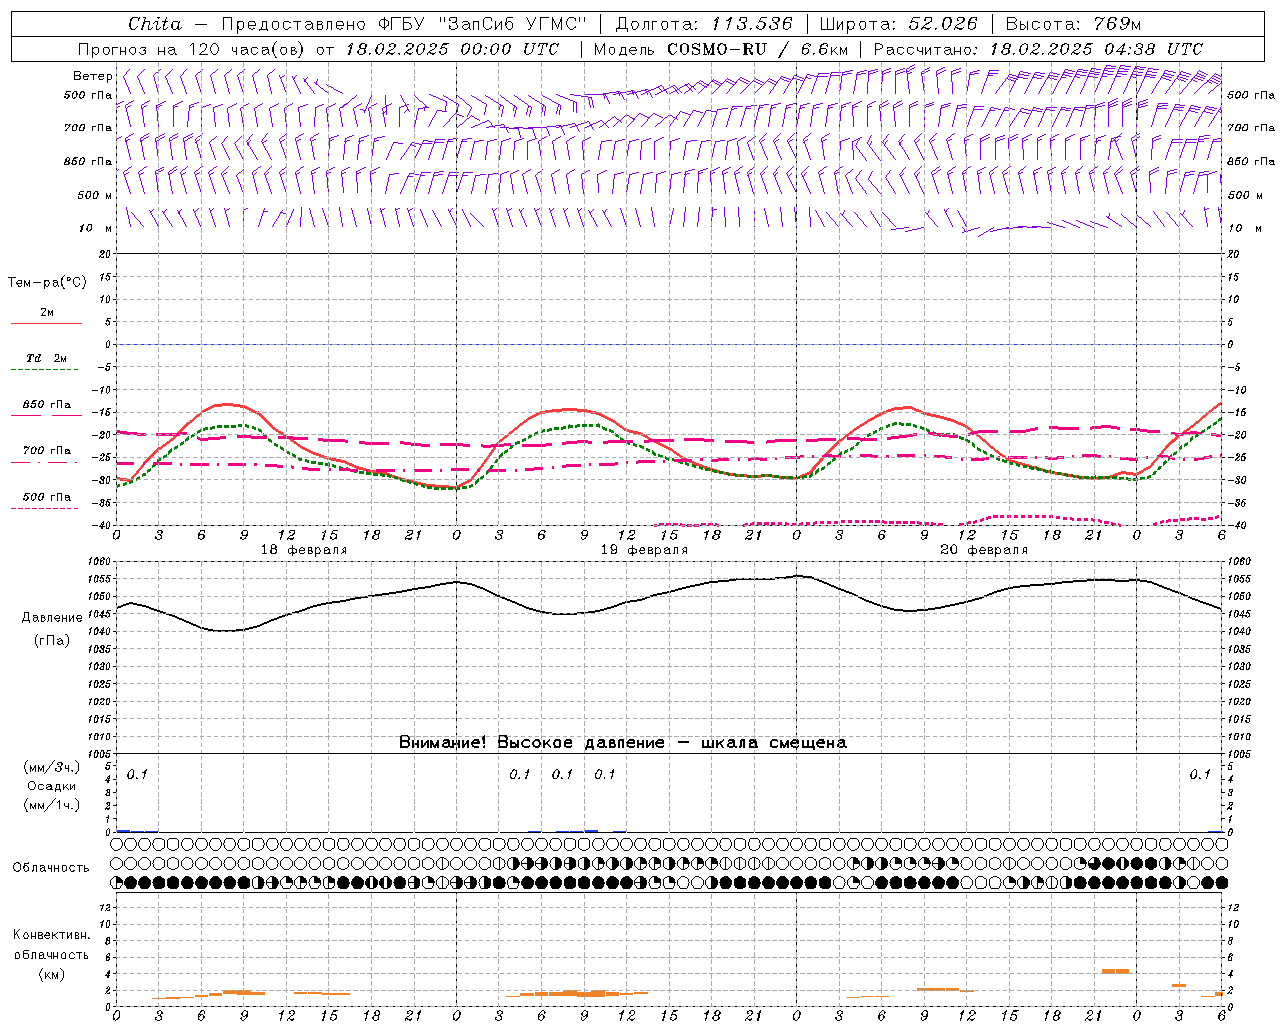Click the 19 февраля date label
Screen dimensions: 1280x1024
tap(644, 550)
